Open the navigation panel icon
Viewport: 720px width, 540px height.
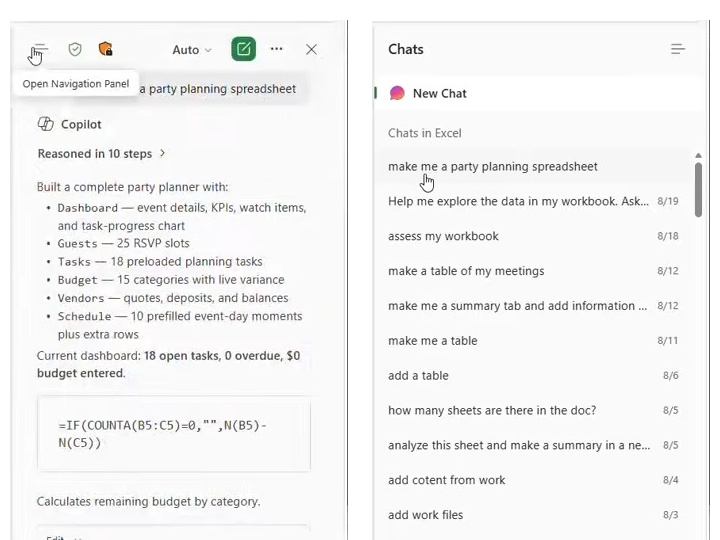pyautogui.click(x=40, y=49)
